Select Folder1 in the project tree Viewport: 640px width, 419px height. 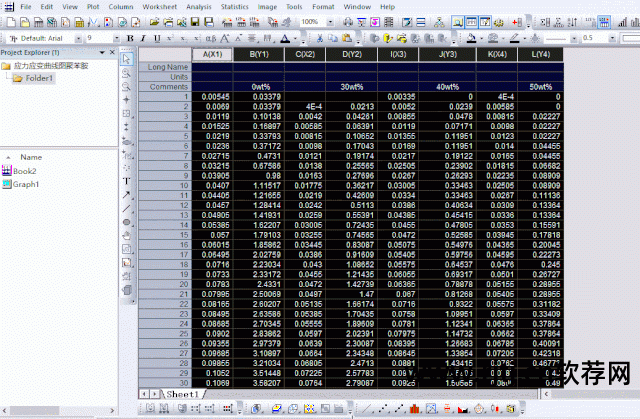(39, 78)
